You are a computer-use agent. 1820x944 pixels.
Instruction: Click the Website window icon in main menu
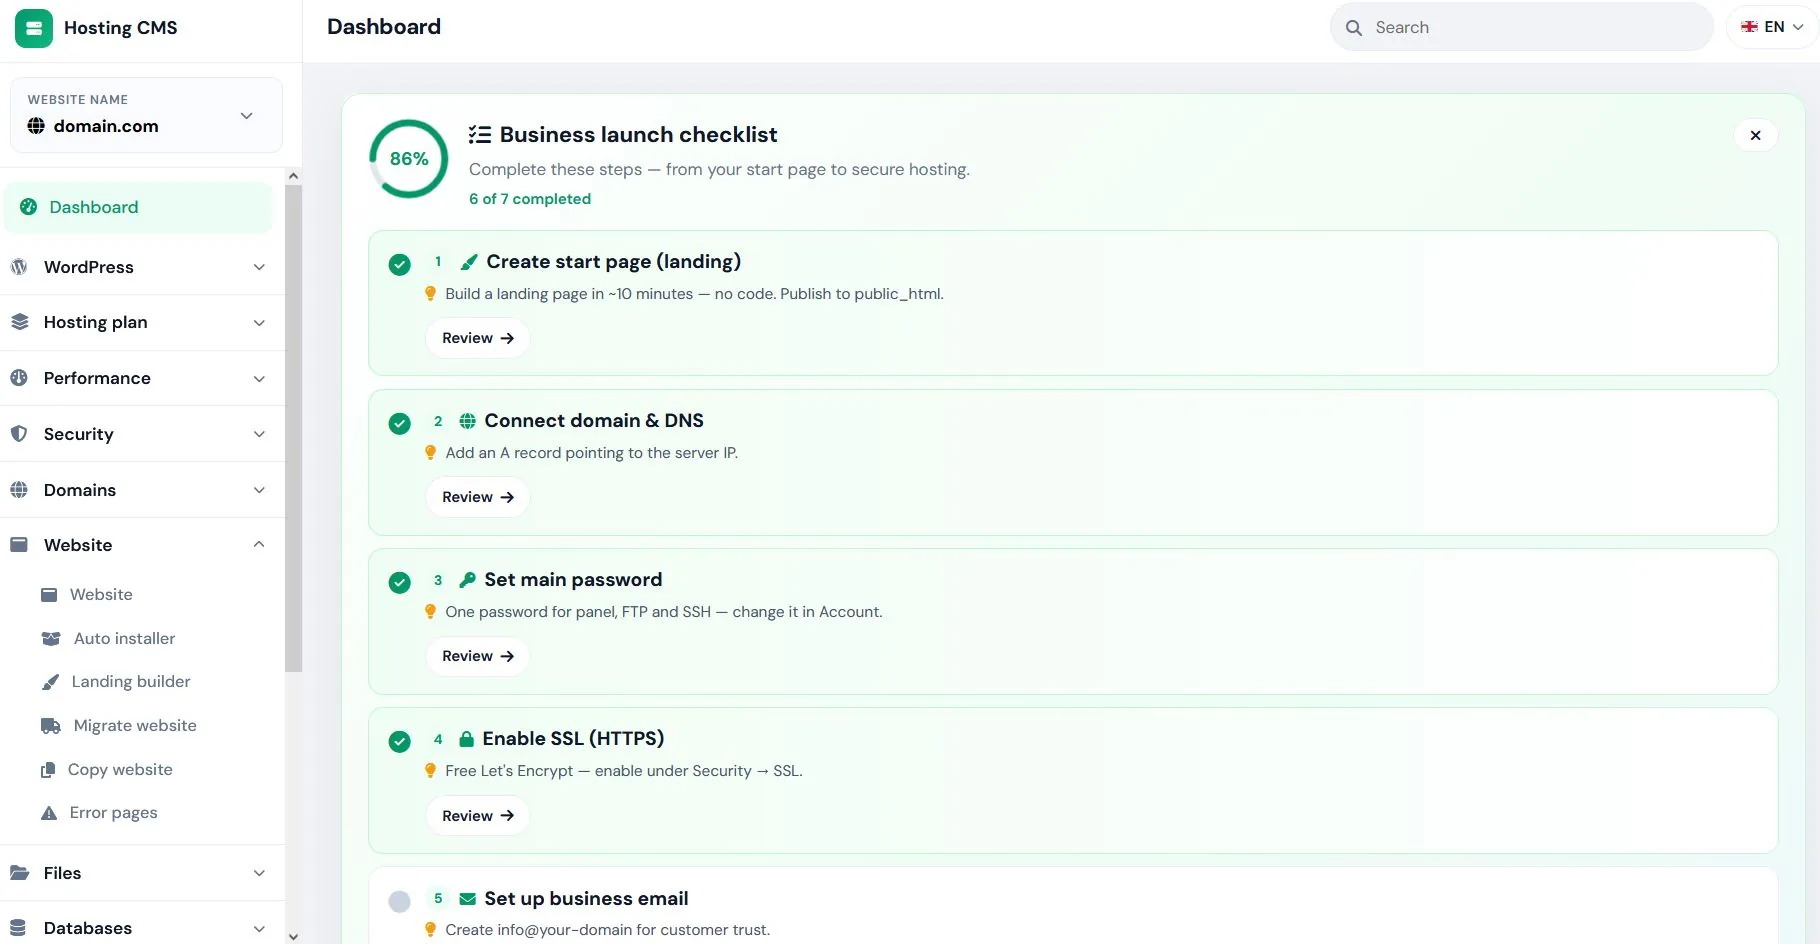pyautogui.click(x=19, y=545)
